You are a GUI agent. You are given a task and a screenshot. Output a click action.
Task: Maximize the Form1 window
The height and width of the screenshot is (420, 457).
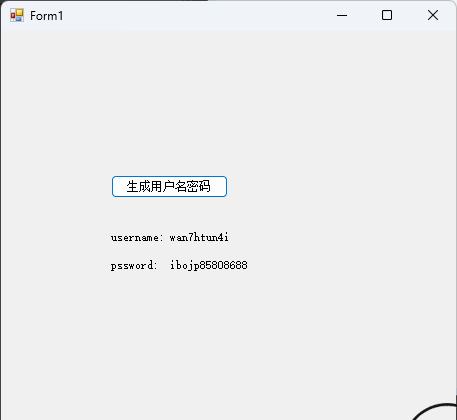click(387, 15)
